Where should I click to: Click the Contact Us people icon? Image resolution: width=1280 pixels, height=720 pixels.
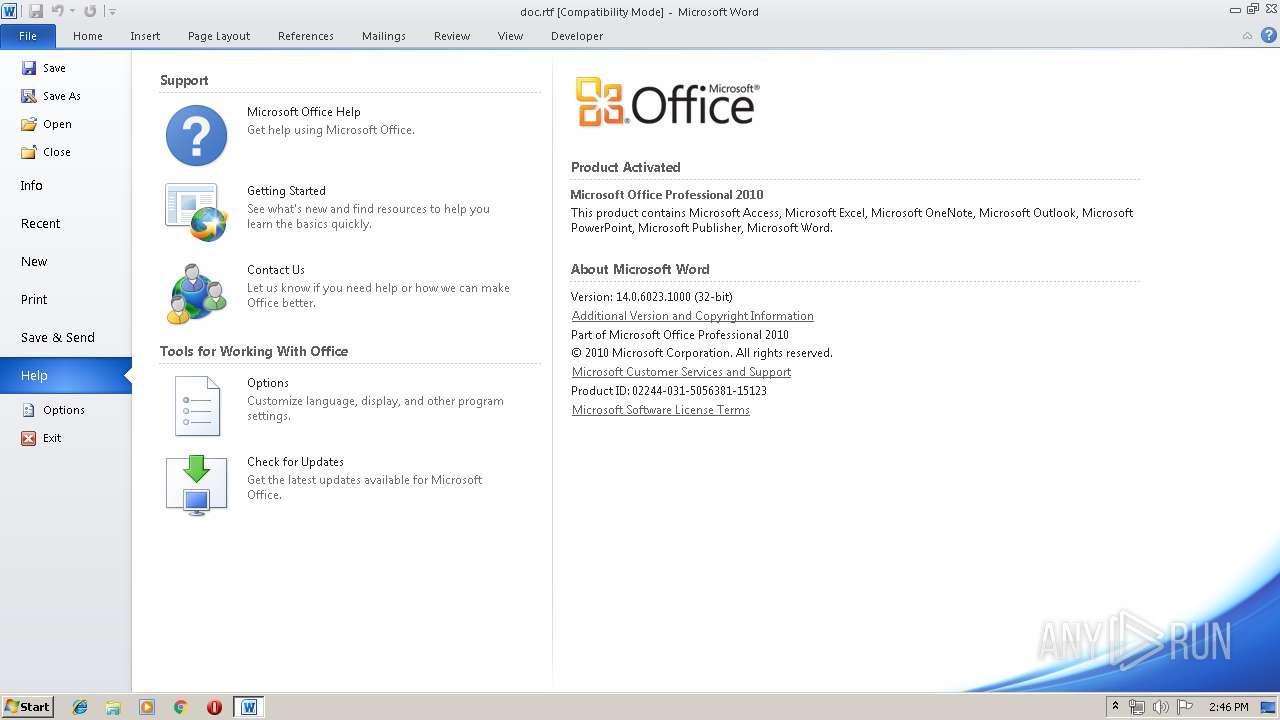pyautogui.click(x=197, y=293)
